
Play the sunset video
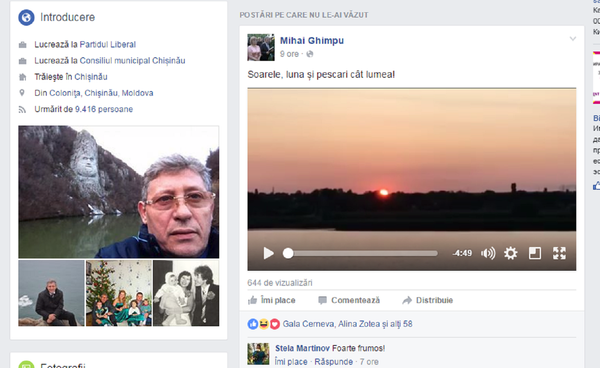click(269, 253)
